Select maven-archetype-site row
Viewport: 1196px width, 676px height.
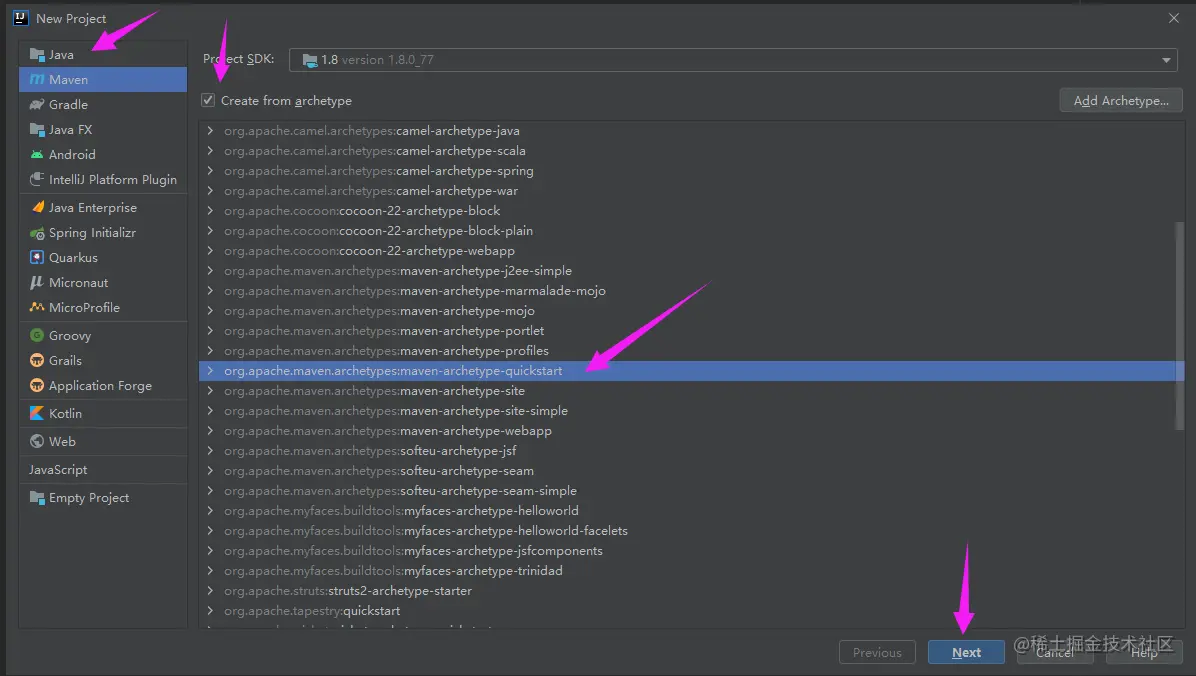(691, 391)
